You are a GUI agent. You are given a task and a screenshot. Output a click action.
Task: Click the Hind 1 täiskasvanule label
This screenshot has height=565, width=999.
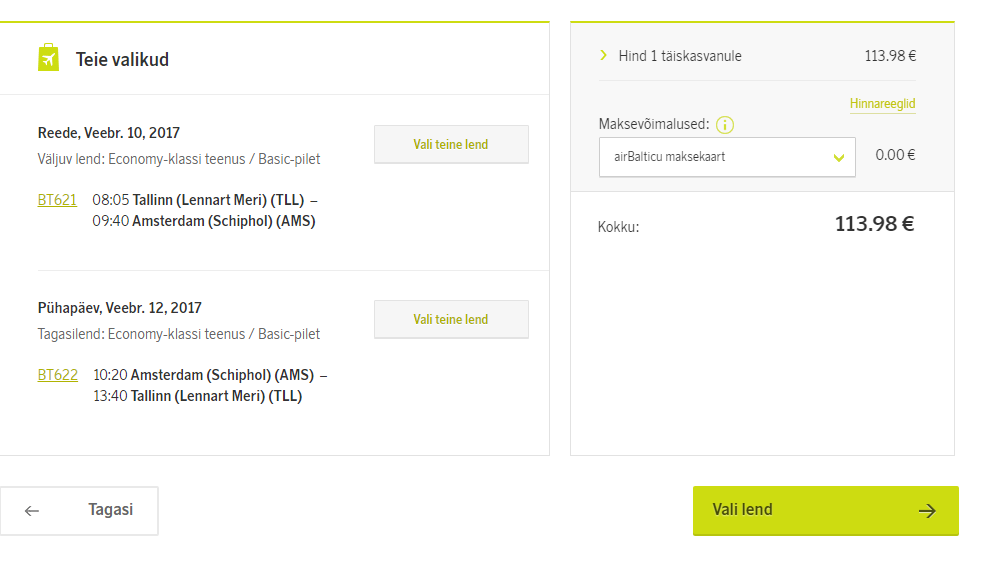coord(680,56)
